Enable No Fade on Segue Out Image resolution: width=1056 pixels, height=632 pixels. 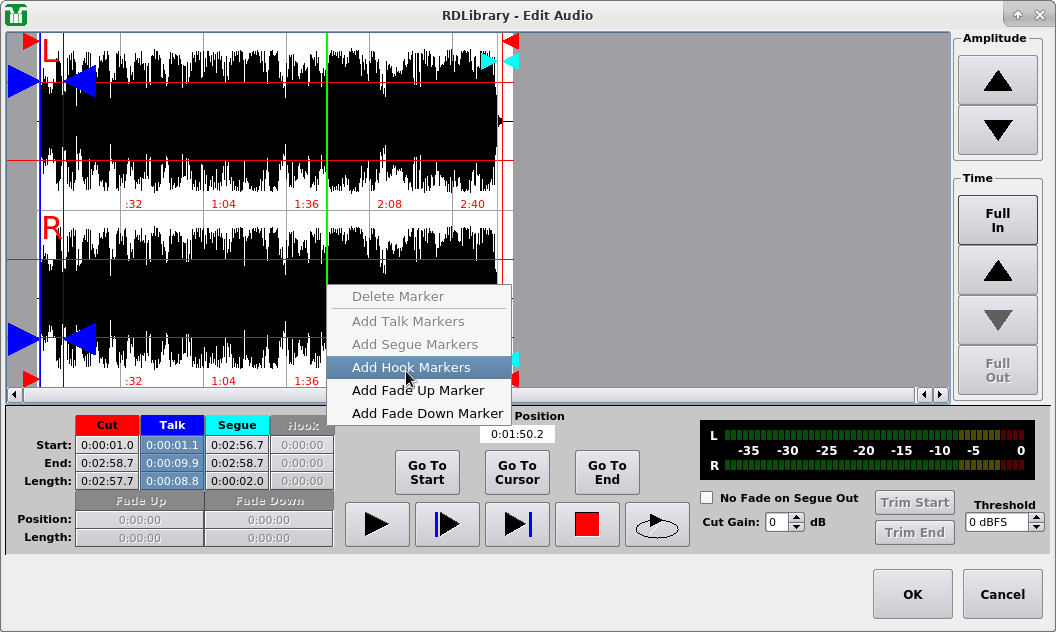[x=707, y=498]
